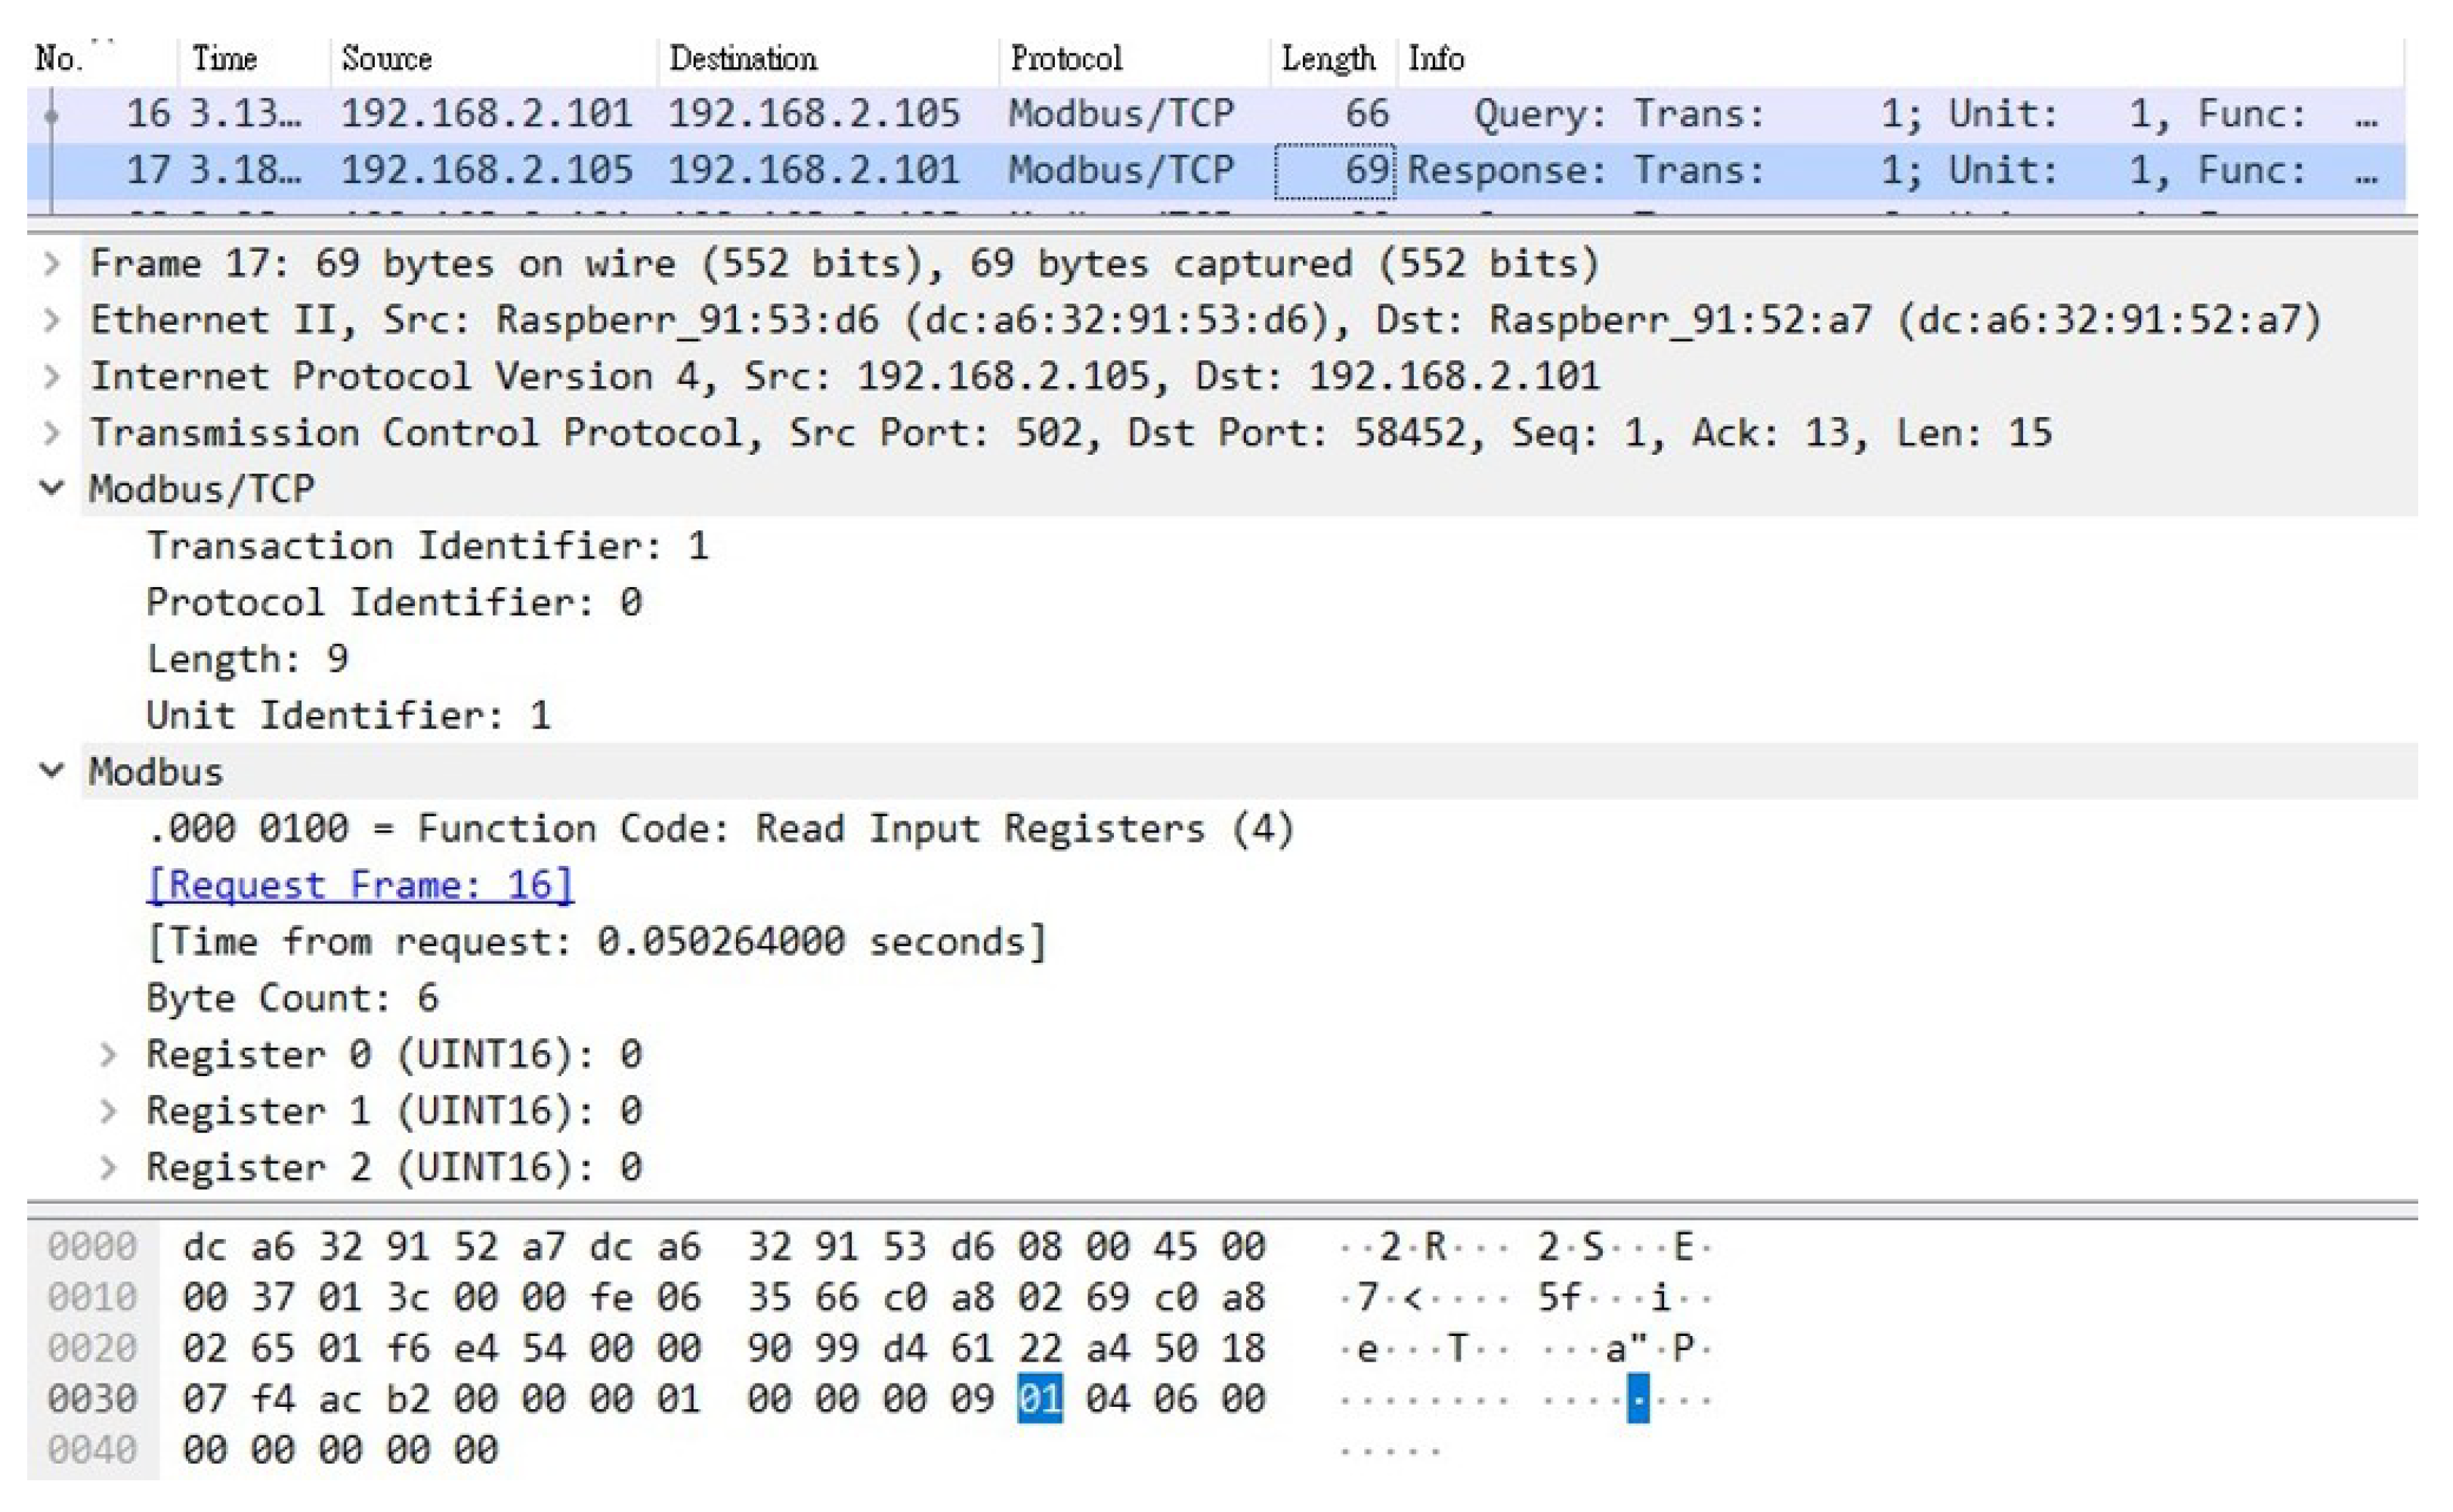Collapse the Modbus/TCP section
Image resolution: width=2453 pixels, height=1512 pixels.
tap(52, 489)
